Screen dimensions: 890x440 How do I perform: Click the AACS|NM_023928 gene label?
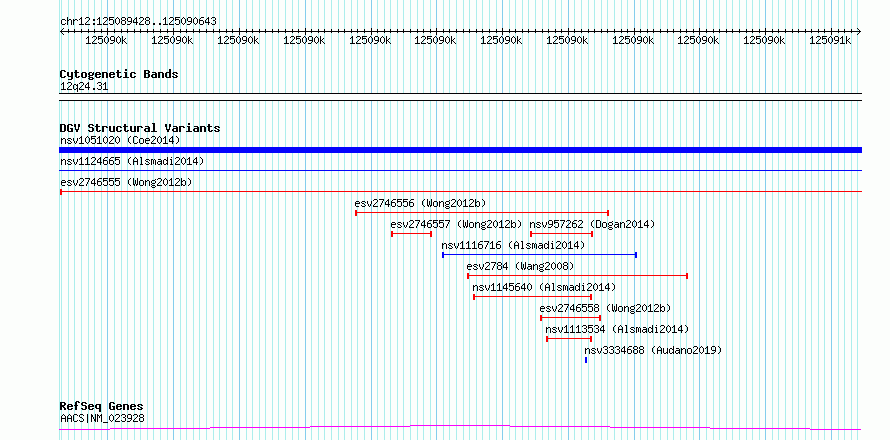tap(102, 419)
